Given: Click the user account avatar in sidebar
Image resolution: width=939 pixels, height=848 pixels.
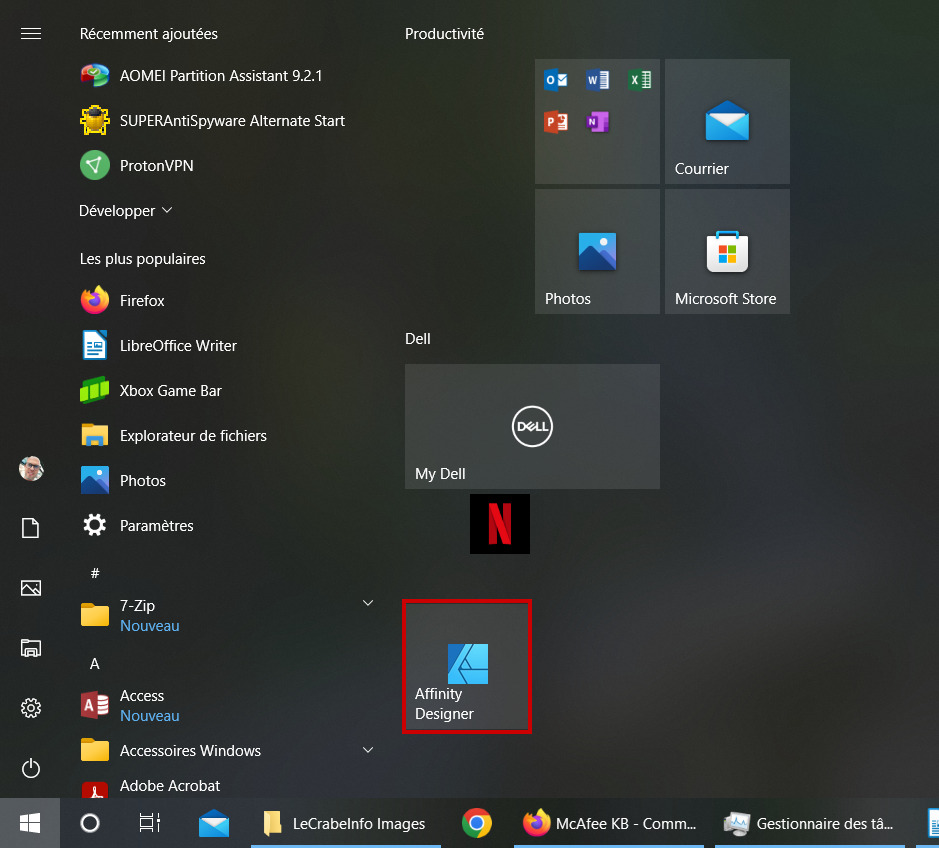Looking at the screenshot, I should [x=31, y=468].
